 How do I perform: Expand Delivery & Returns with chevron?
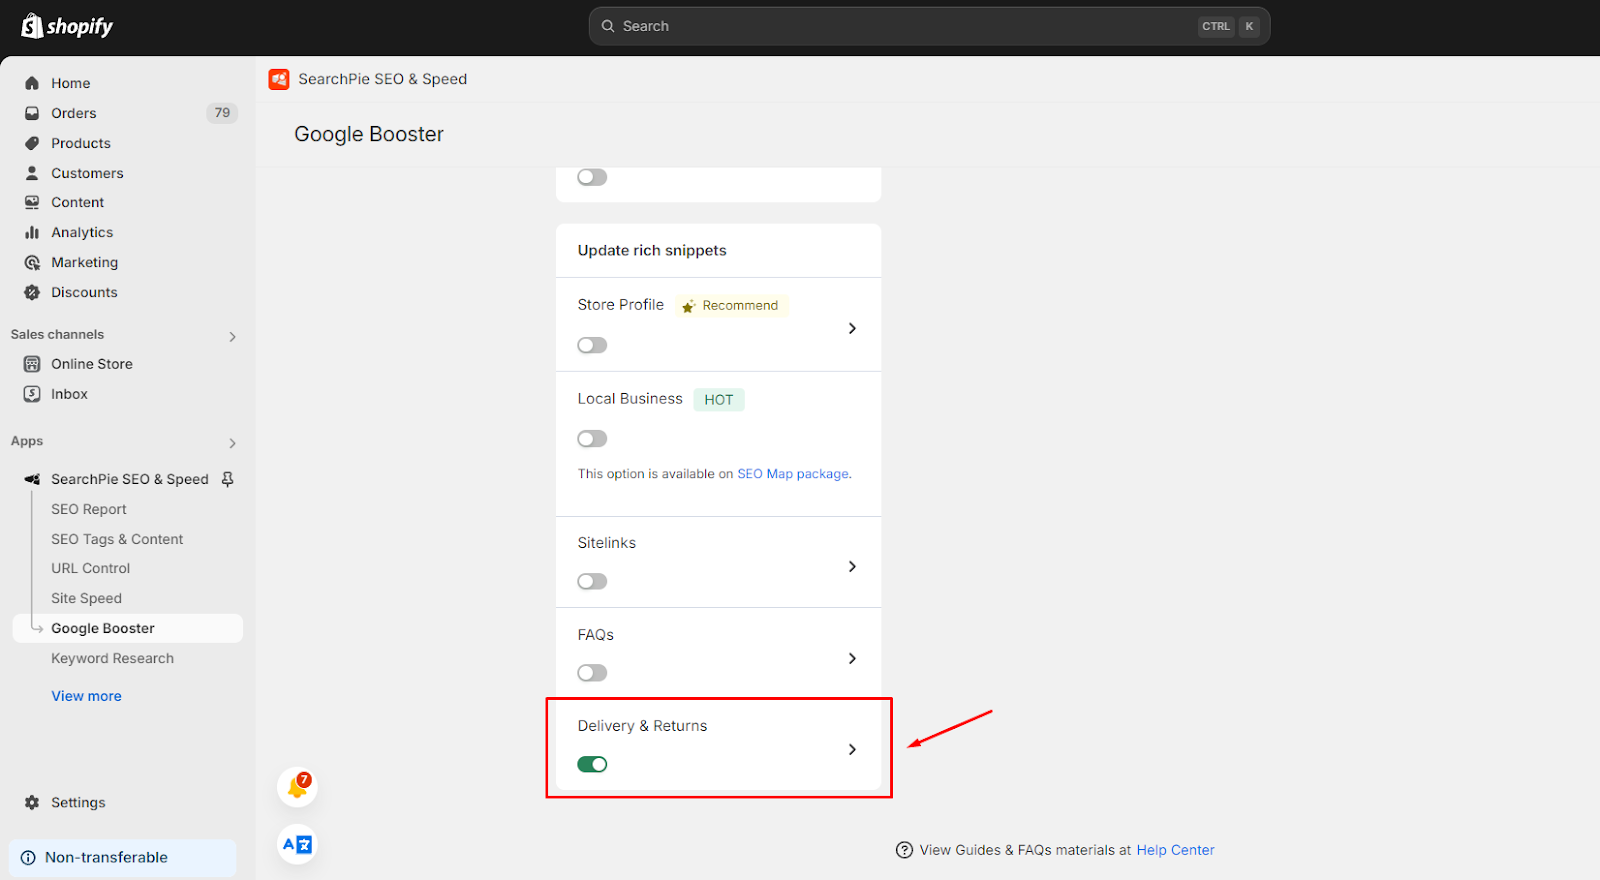[852, 749]
